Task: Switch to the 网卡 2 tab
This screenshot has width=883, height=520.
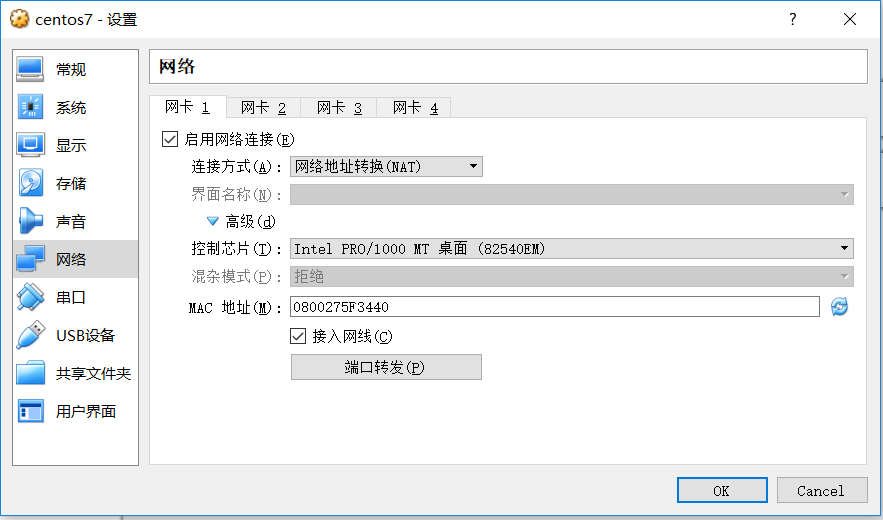Action: coord(264,108)
